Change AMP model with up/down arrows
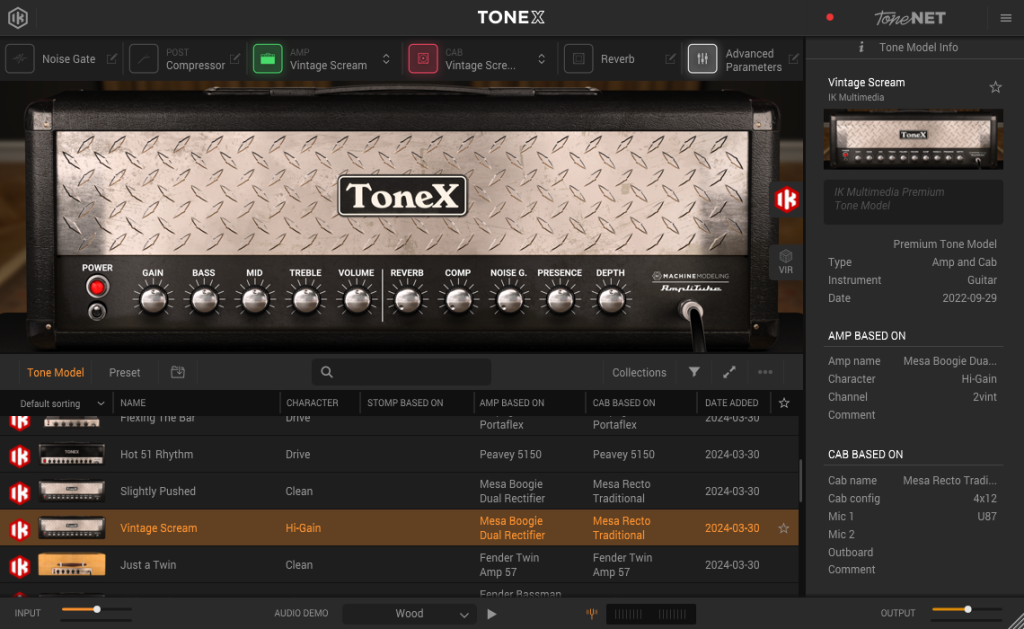Viewport: 1024px width, 629px height. click(x=386, y=59)
